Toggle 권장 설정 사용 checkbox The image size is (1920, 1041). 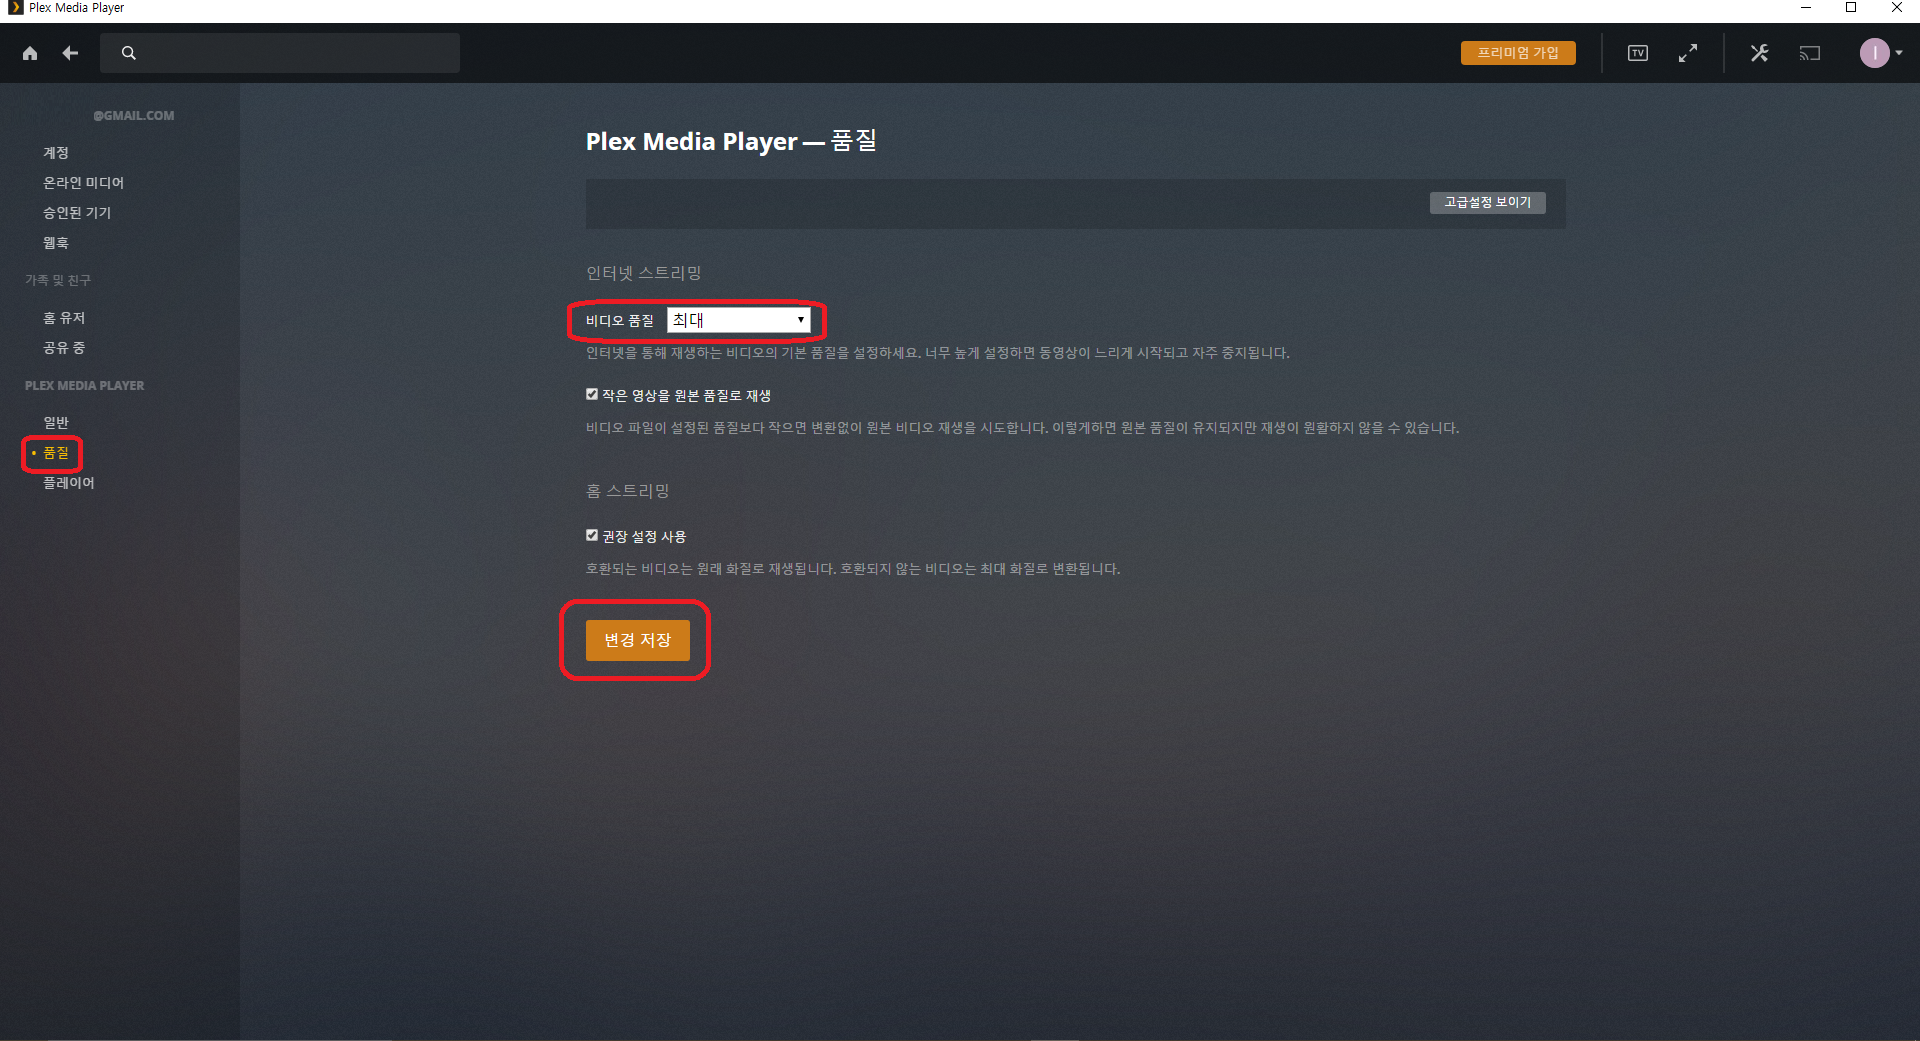pos(592,536)
